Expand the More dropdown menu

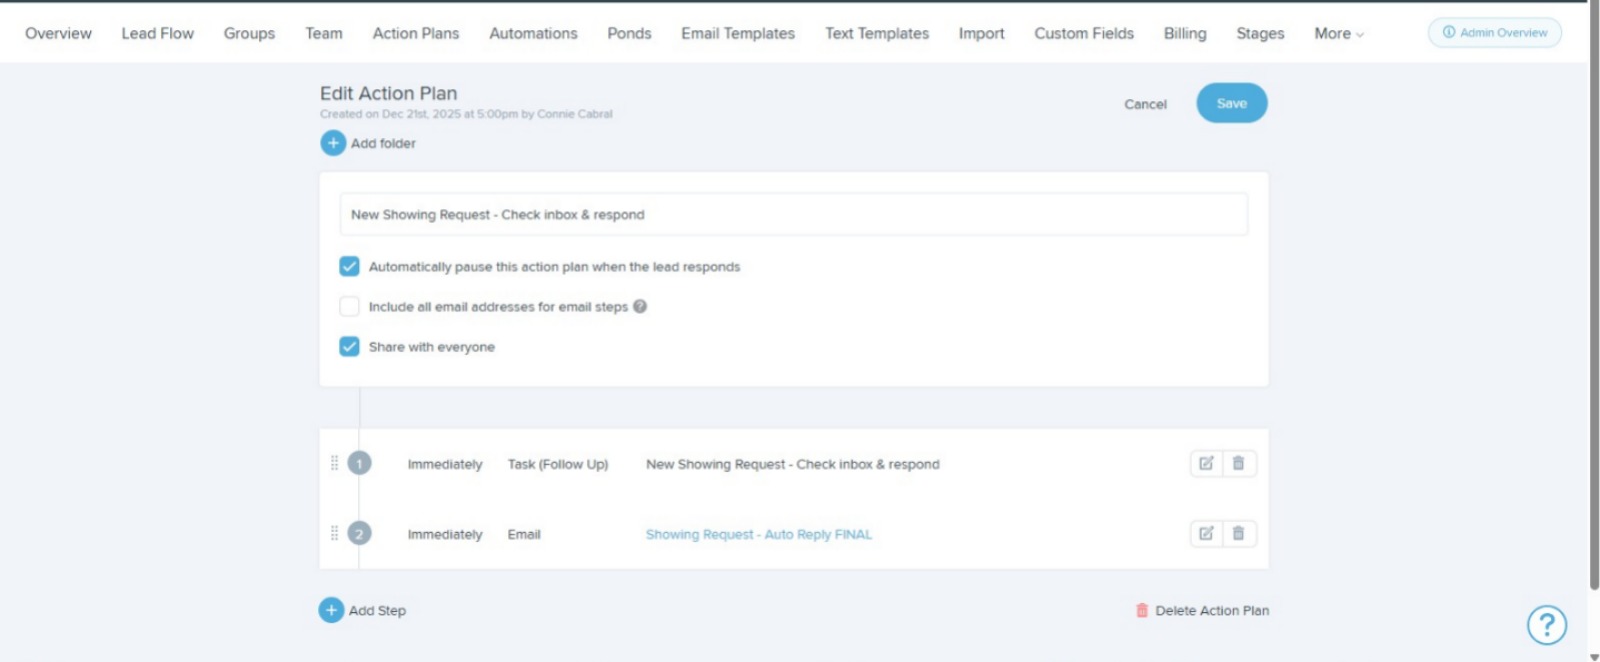tap(1338, 33)
